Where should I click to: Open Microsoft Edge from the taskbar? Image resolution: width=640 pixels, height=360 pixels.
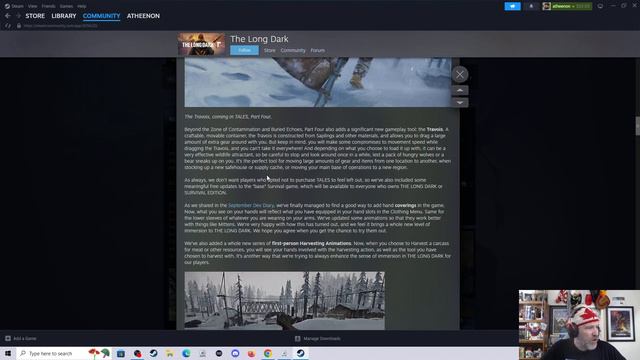coord(186,353)
